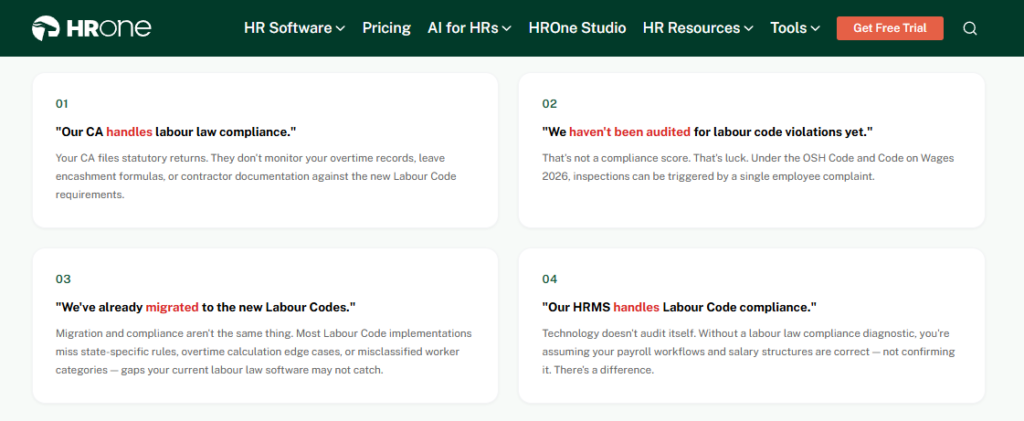Open the Pricing page
Image resolution: width=1024 pixels, height=421 pixels.
click(x=387, y=28)
